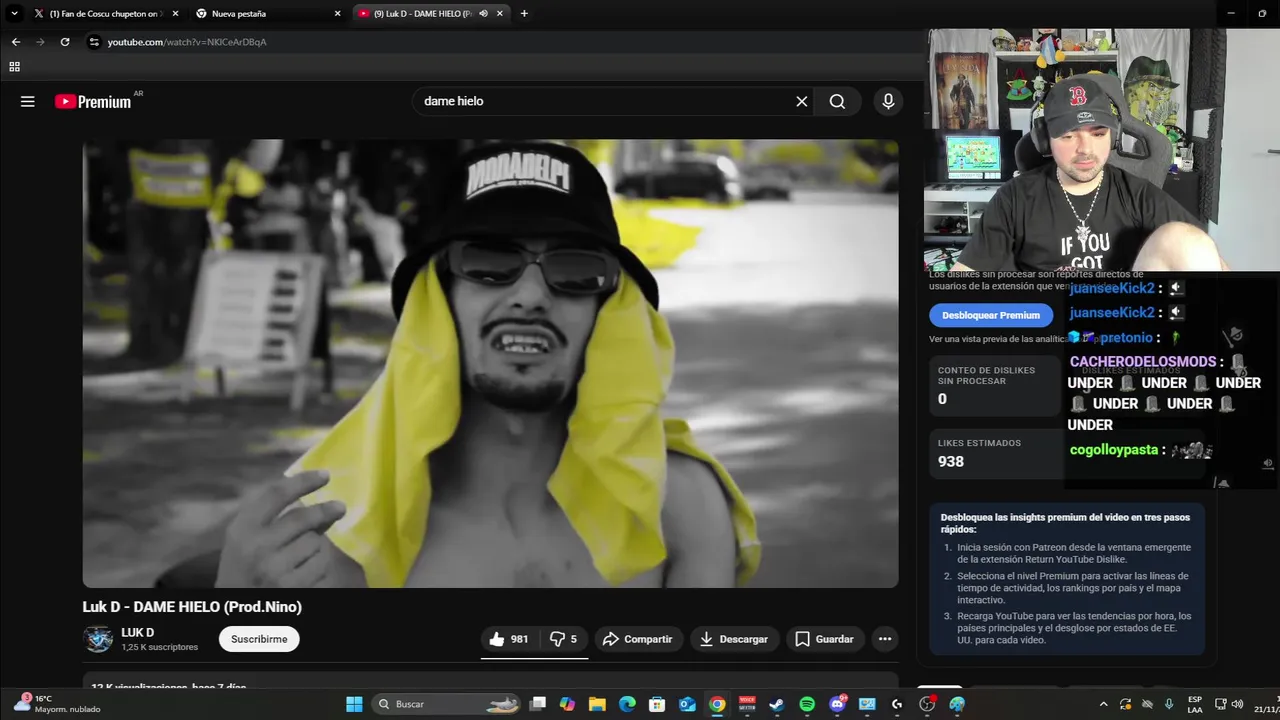1280x720 pixels.
Task: Close the 'Nueva pestaña' tab
Action: [x=337, y=13]
